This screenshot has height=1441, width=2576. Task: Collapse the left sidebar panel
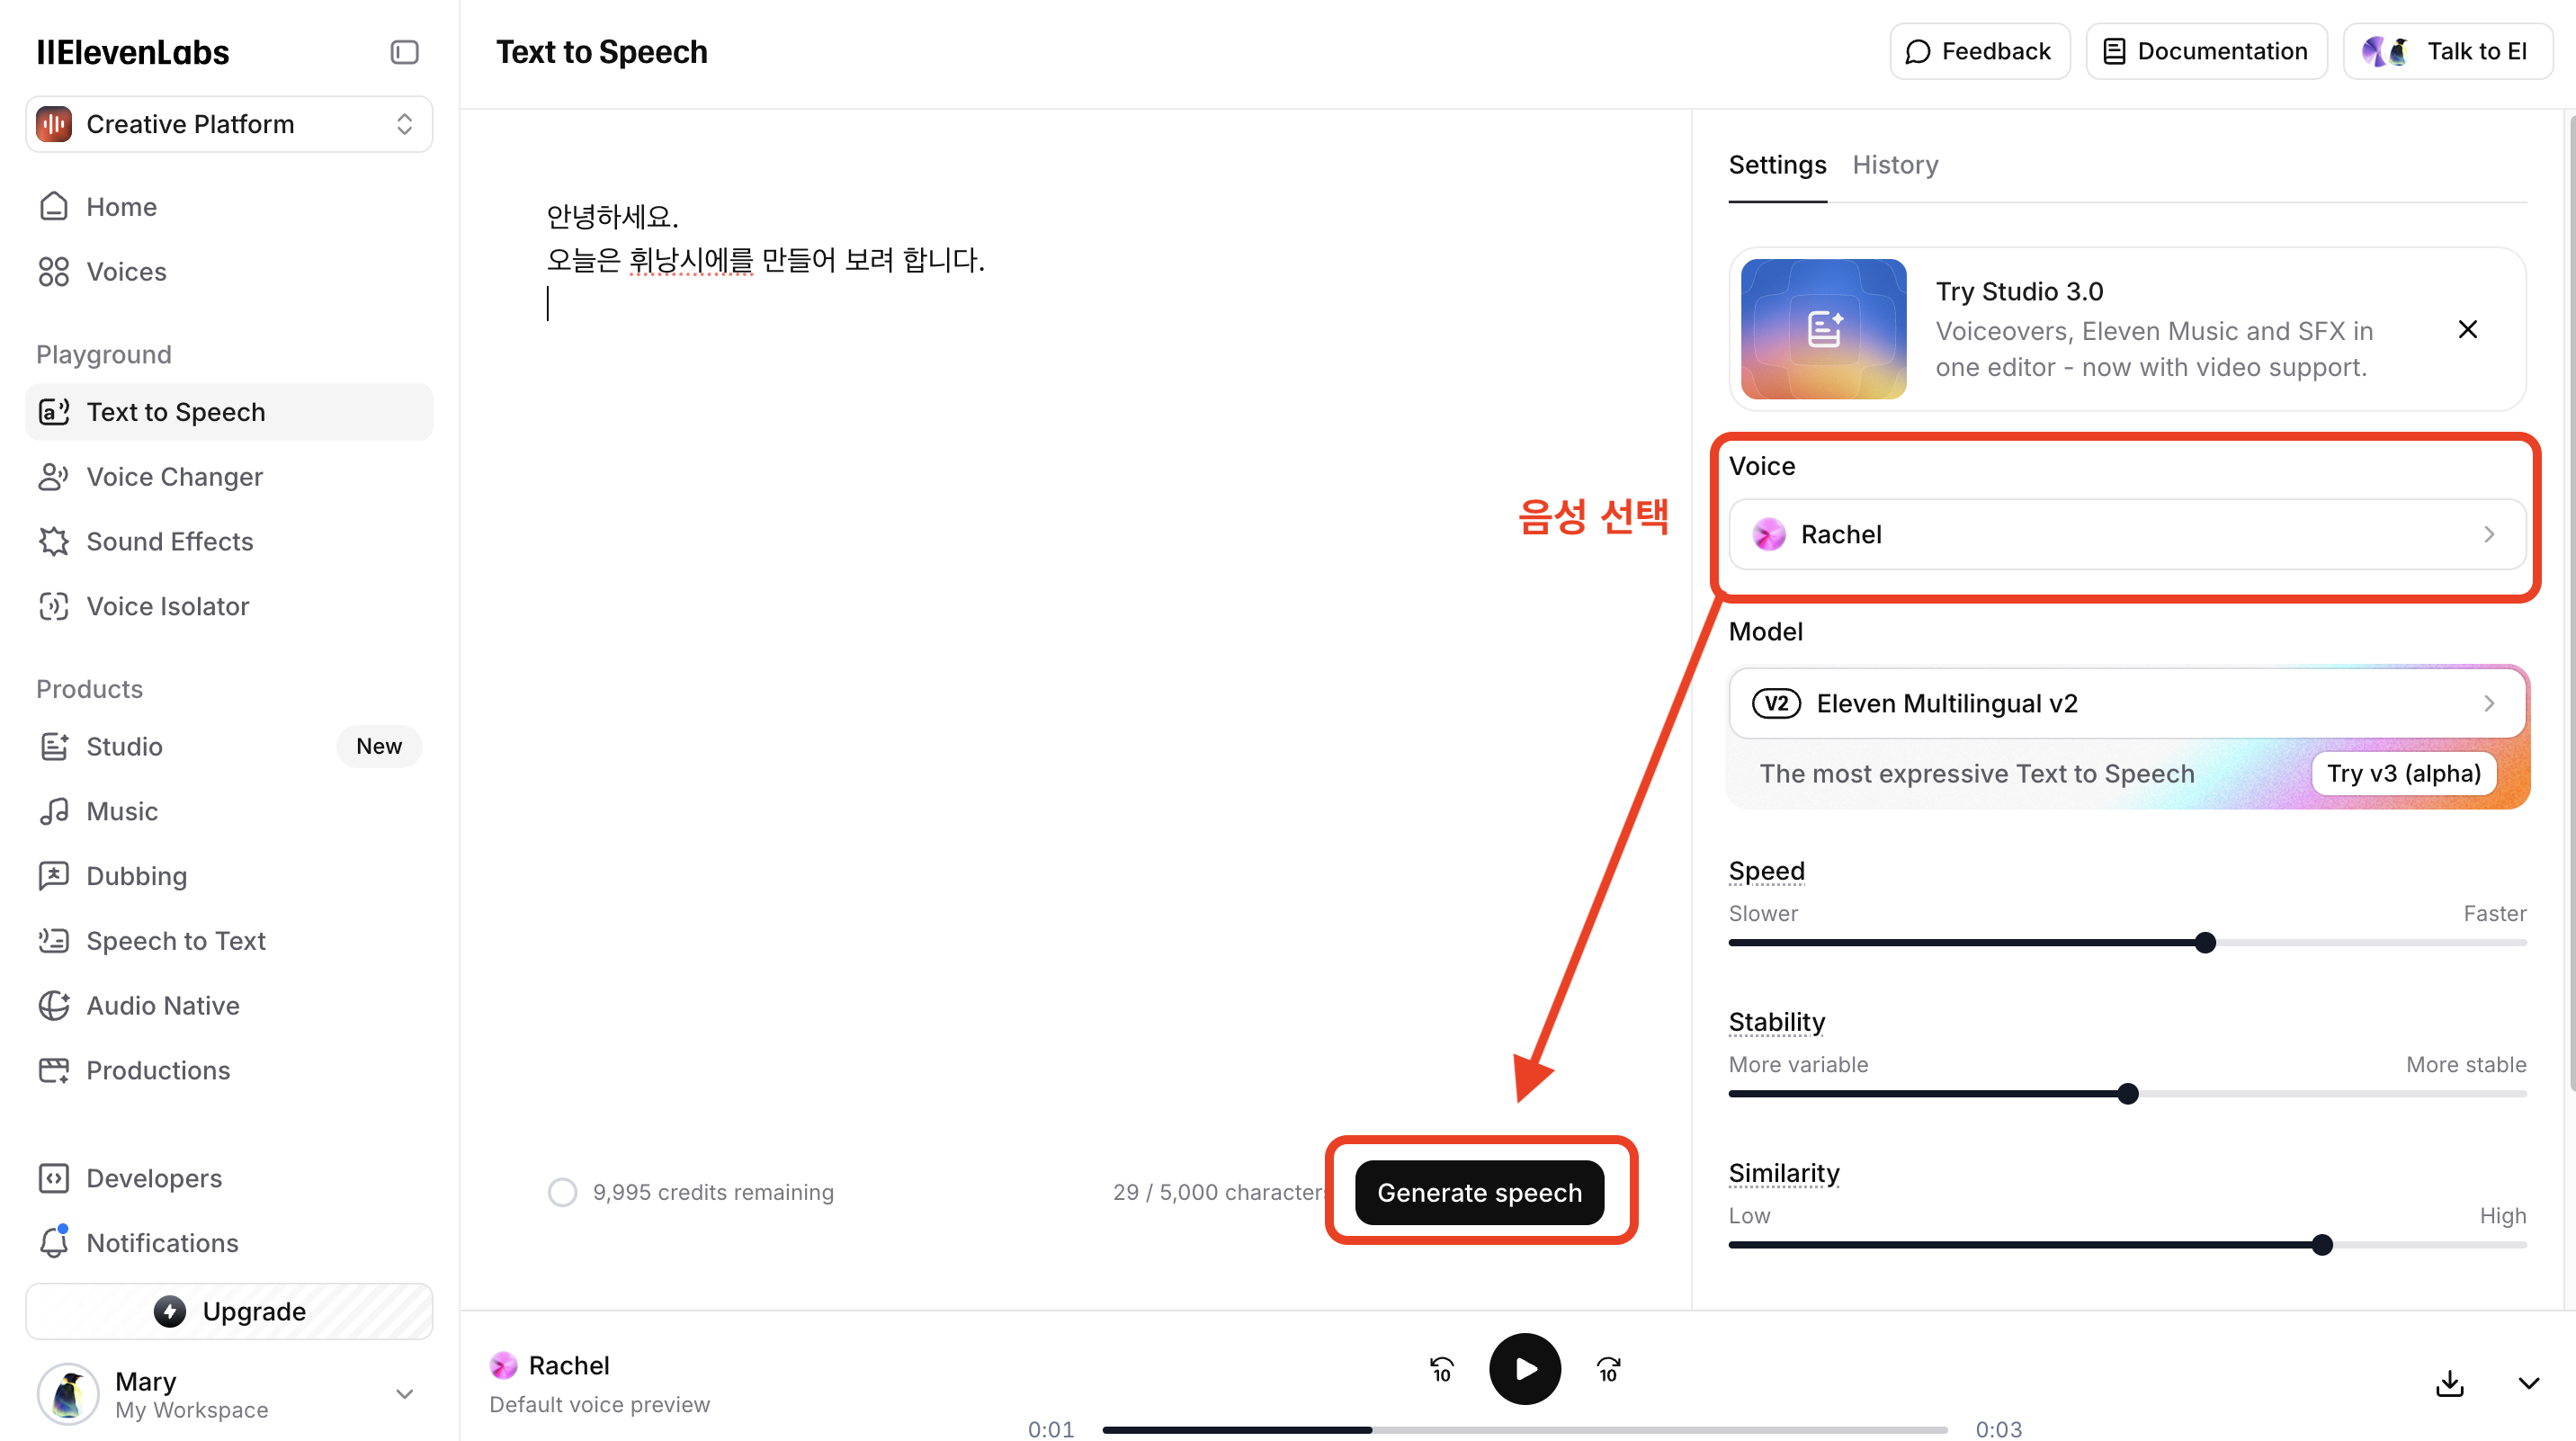pos(404,52)
